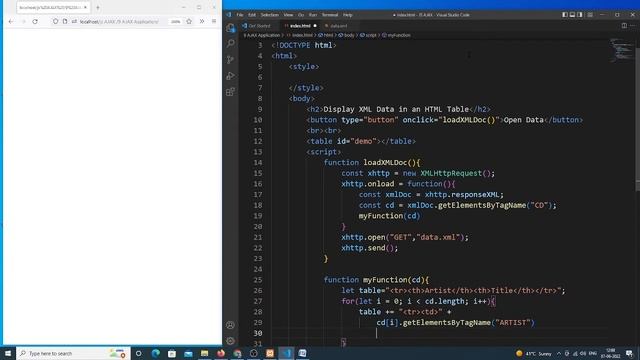Screen dimensions: 640x360
Task: Place cursor on line 30 in editor
Action: [439, 333]
